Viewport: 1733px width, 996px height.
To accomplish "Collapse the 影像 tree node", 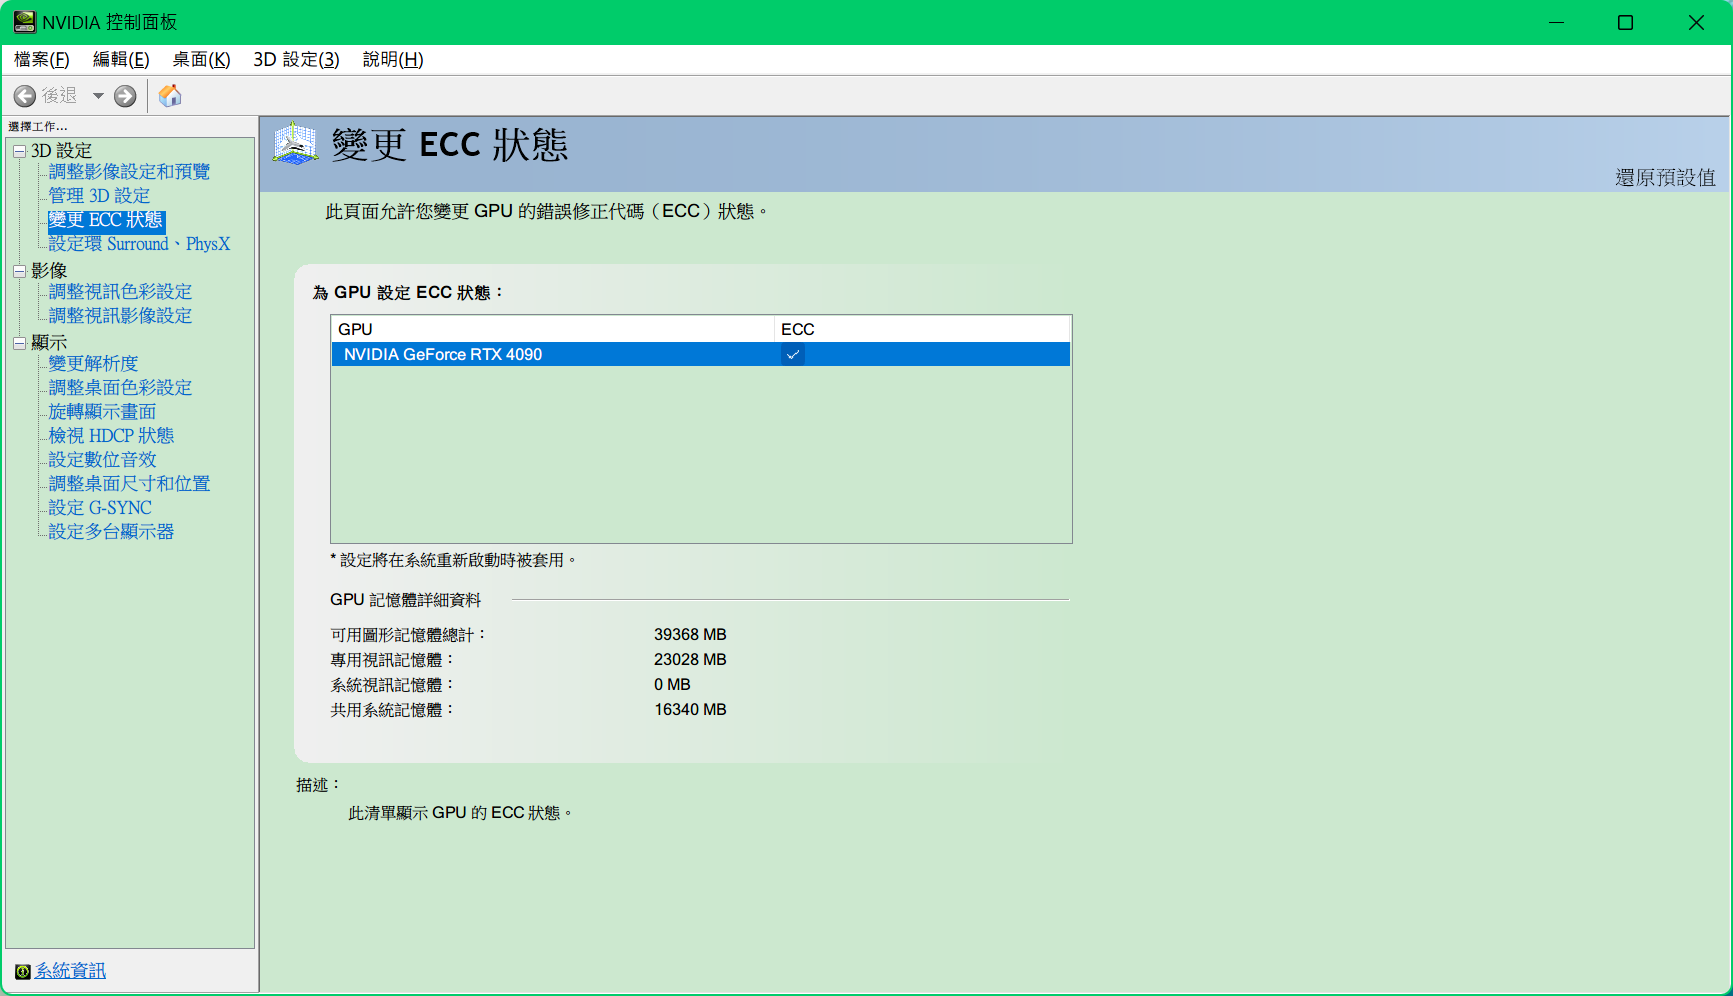I will [19, 271].
